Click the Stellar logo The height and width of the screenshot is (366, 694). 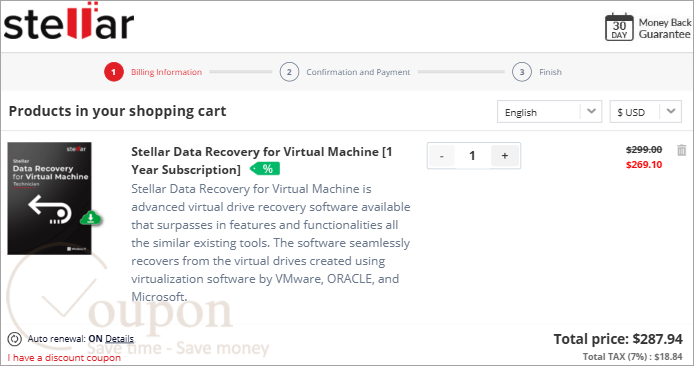[69, 21]
